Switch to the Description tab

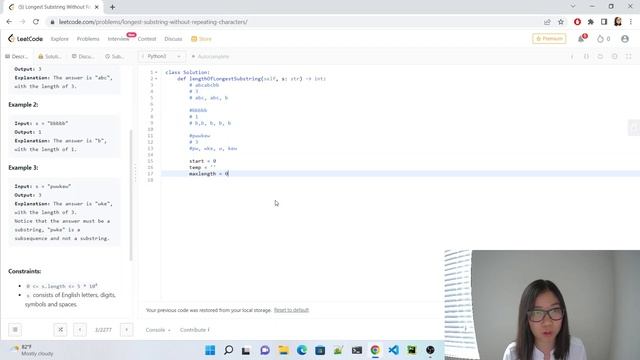tap(17, 56)
